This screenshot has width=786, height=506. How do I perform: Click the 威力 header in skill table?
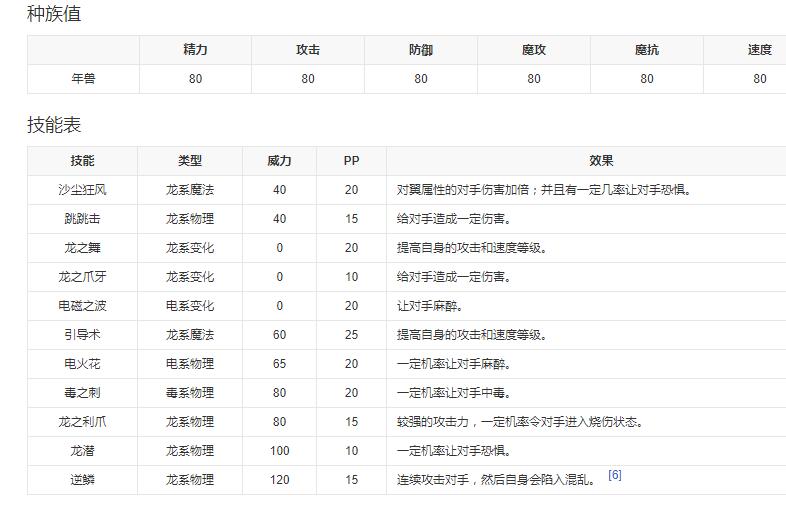coord(280,161)
